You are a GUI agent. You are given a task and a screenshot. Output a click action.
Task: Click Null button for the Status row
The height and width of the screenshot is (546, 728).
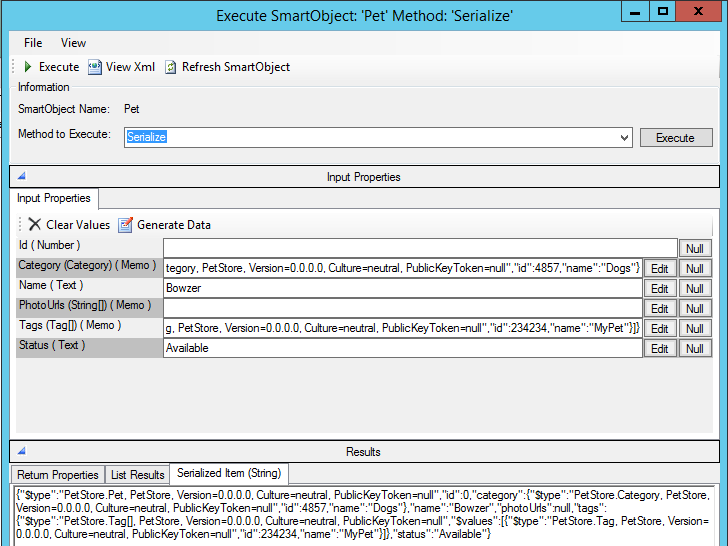(x=694, y=349)
